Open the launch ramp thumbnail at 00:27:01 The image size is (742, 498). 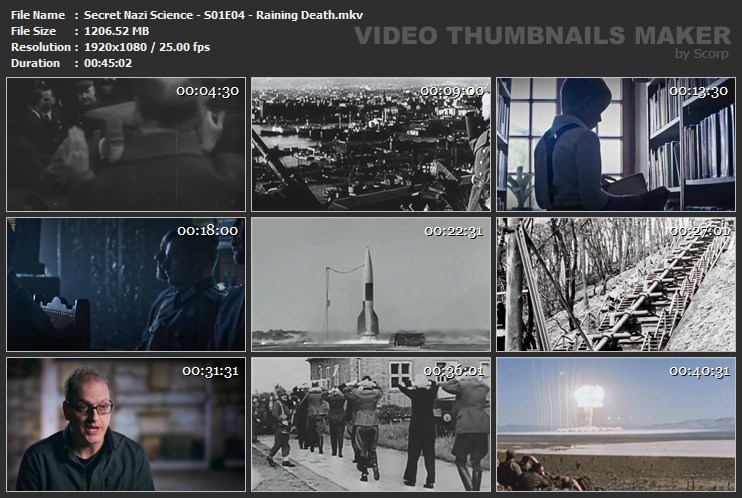616,285
